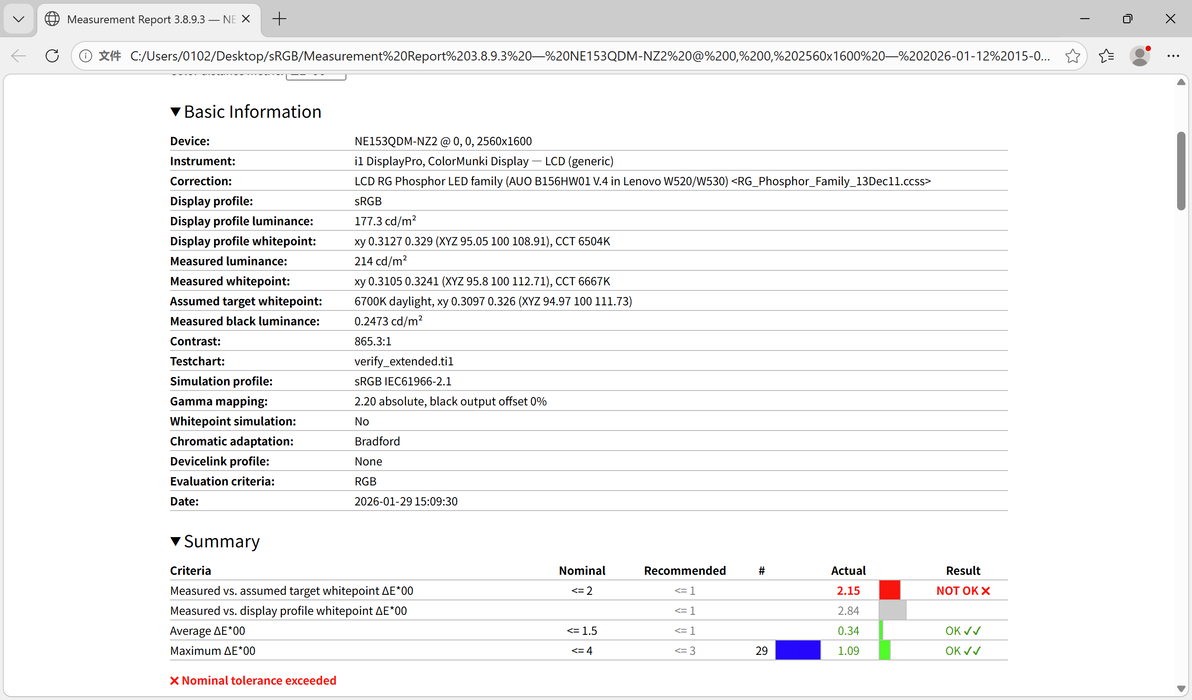Click the scrollbar down arrow
Viewport: 1192px width, 700px height.
[x=1181, y=691]
